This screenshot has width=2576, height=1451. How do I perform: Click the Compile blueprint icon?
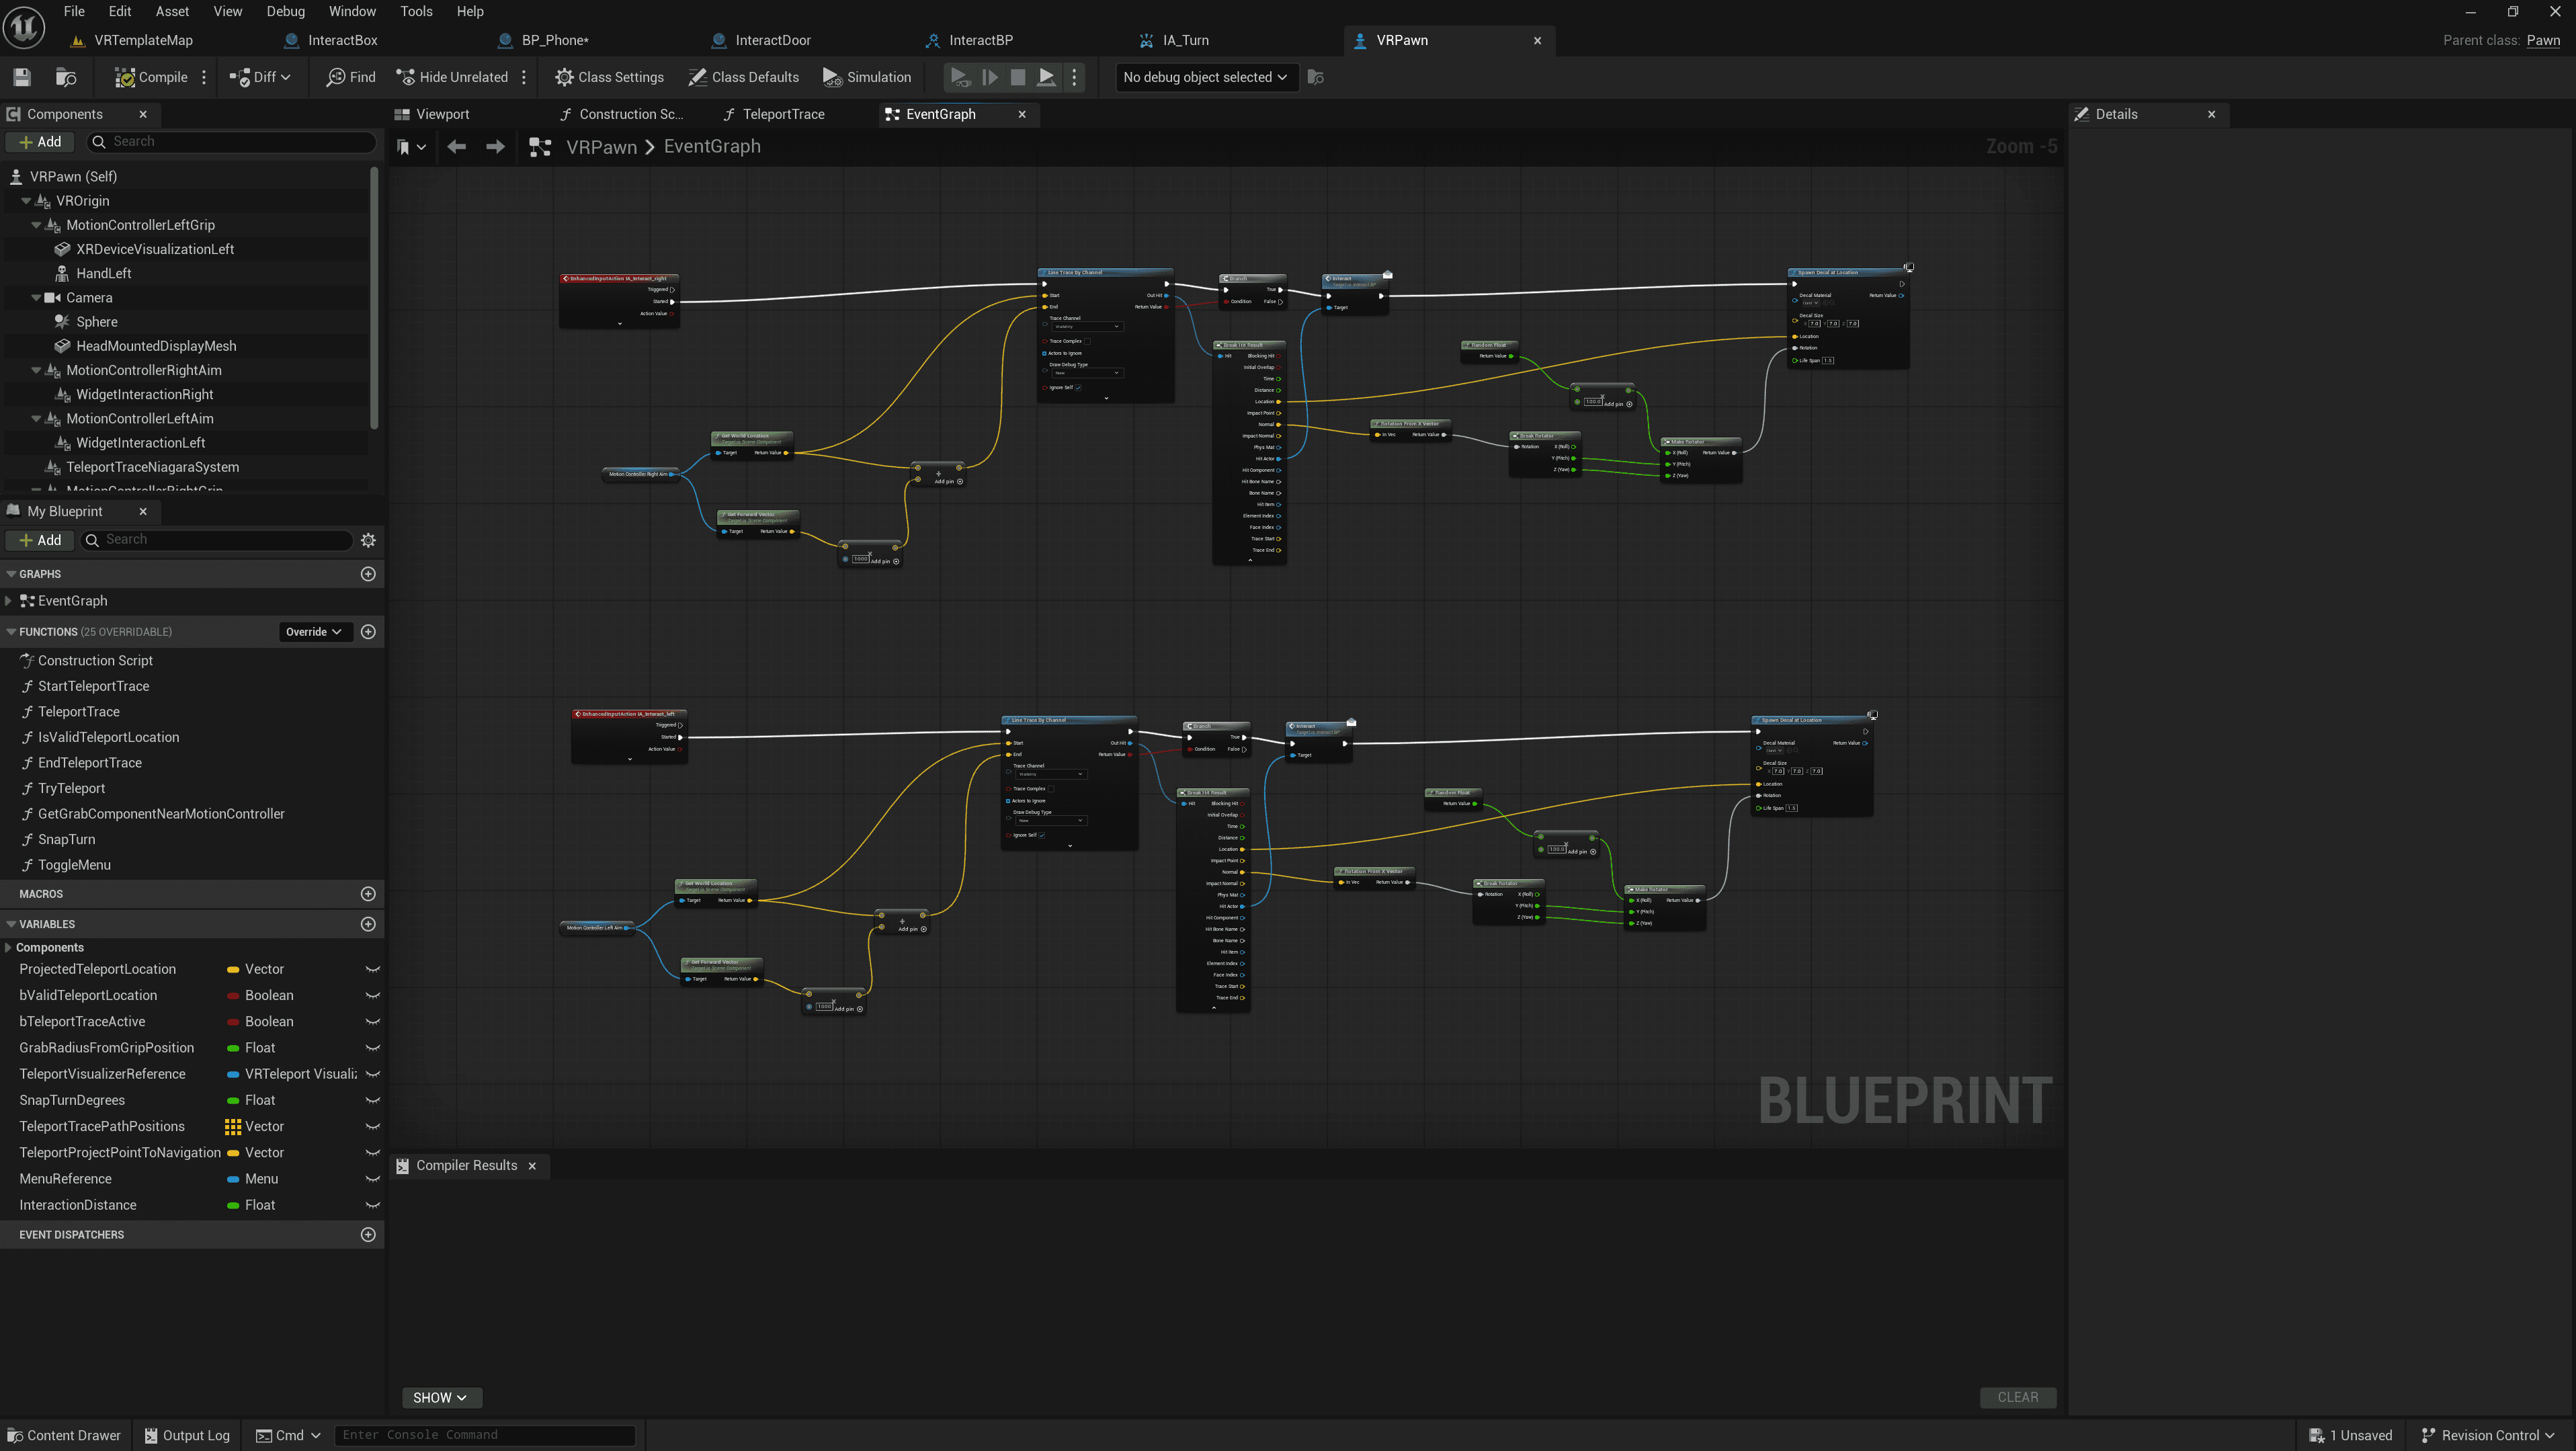click(125, 77)
